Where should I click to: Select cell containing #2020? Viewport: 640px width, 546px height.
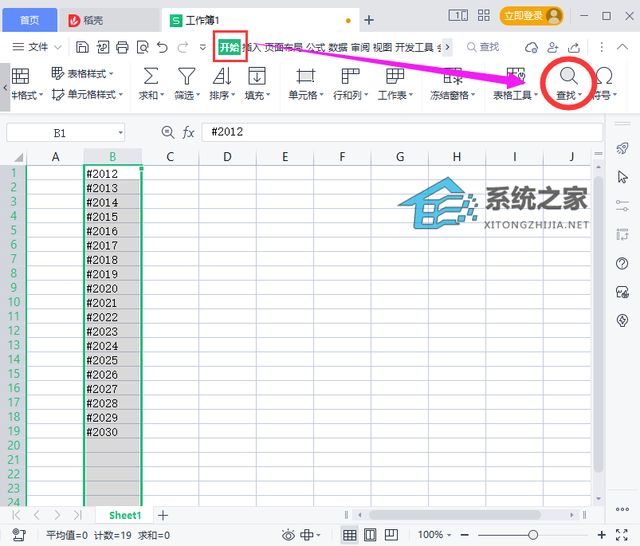pos(113,289)
